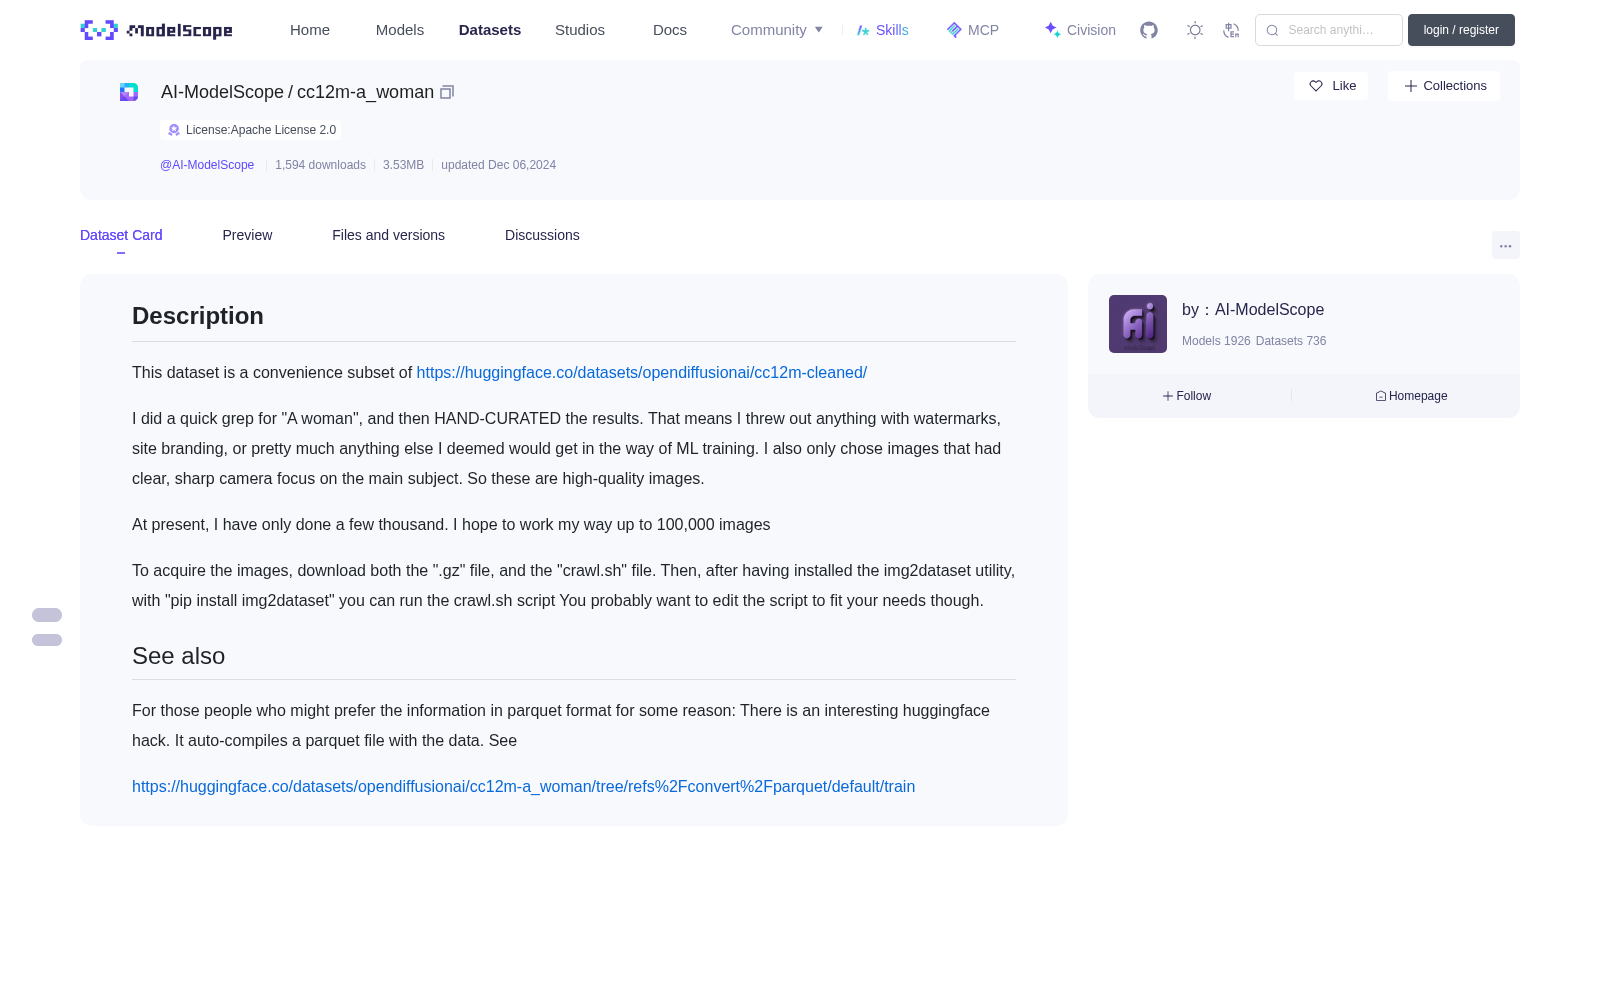The height and width of the screenshot is (1000, 1600).
Task: Click the Datasets 736 count
Action: 1291,341
